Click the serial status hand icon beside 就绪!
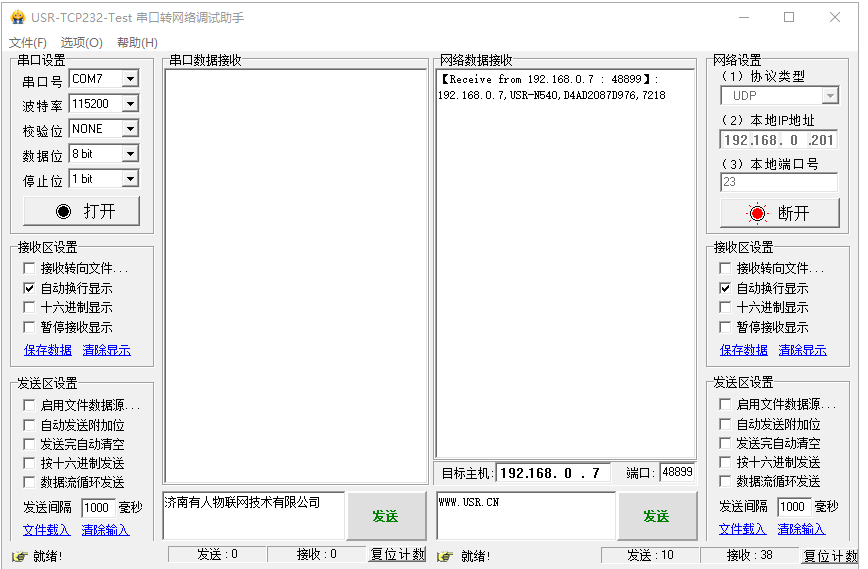Viewport: 868px width, 569px height. [20, 556]
